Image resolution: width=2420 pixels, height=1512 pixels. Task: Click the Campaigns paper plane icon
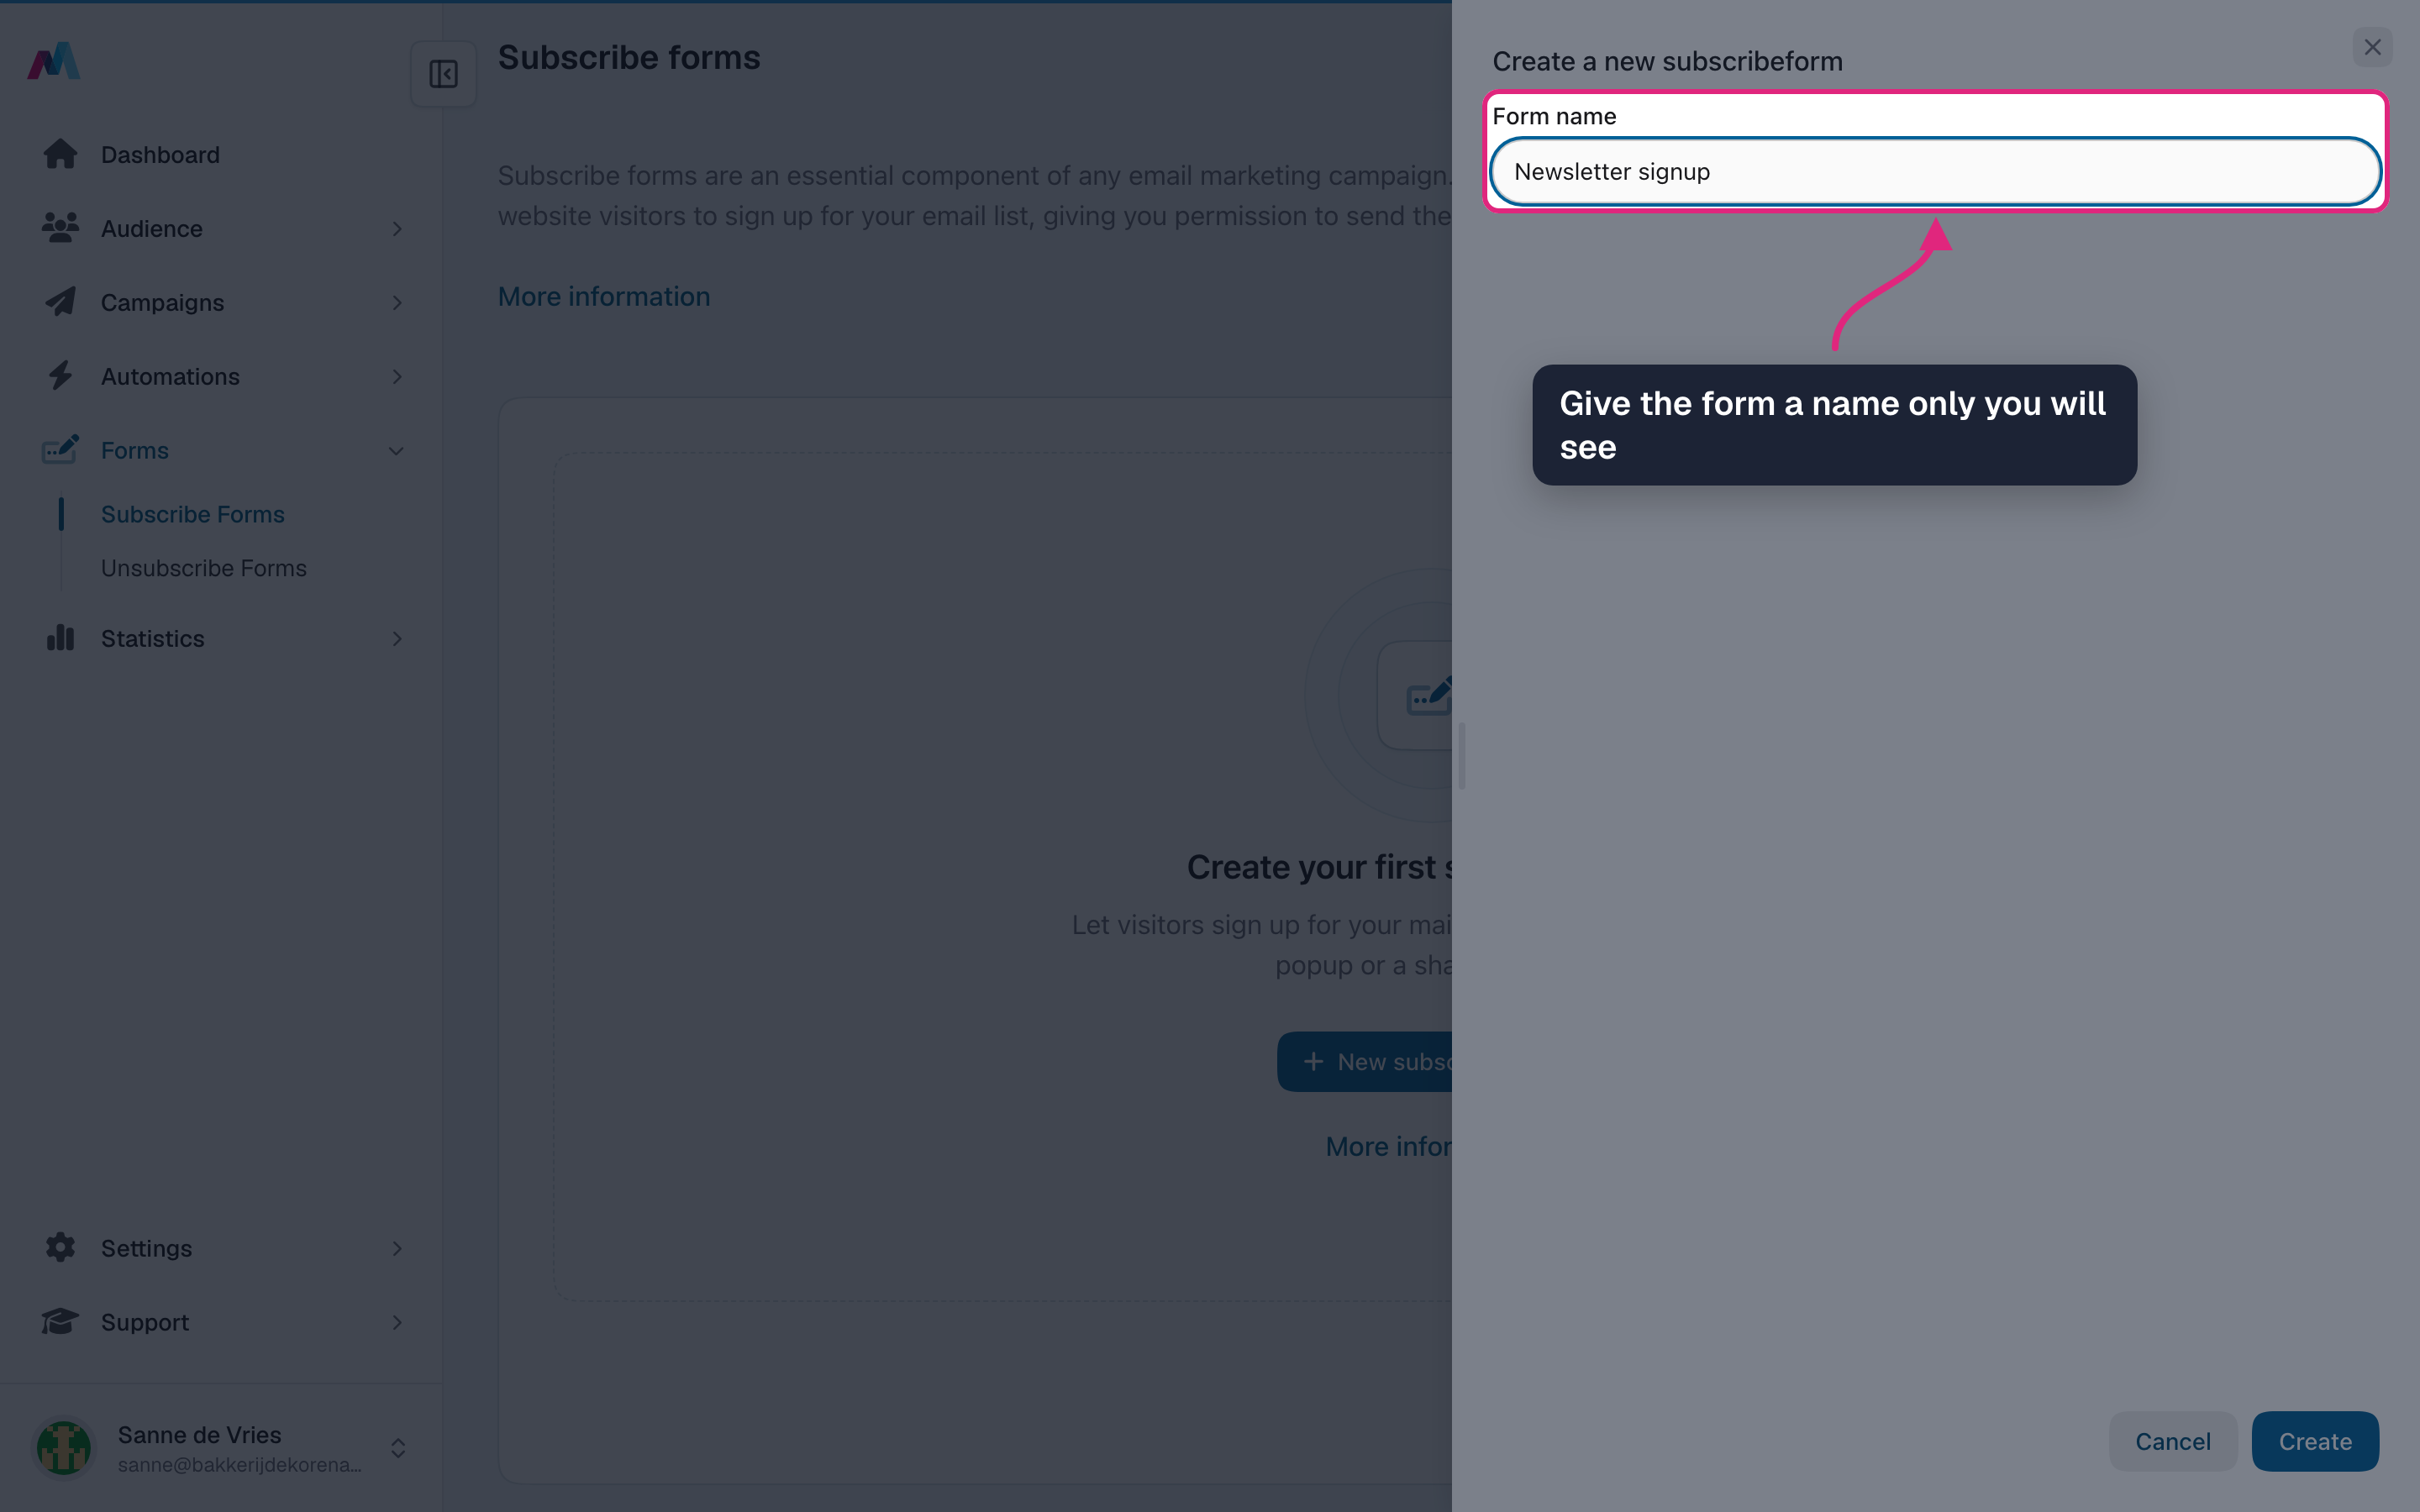pyautogui.click(x=60, y=302)
